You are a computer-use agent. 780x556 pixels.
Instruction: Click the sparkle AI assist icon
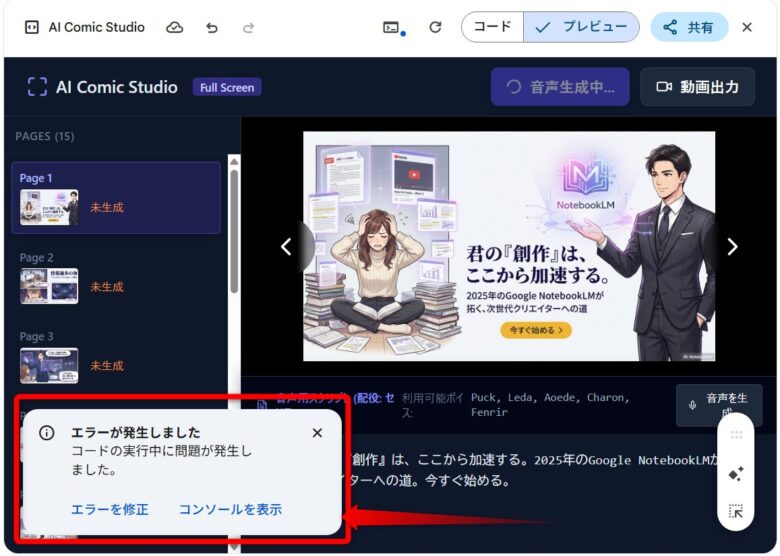[x=736, y=474]
